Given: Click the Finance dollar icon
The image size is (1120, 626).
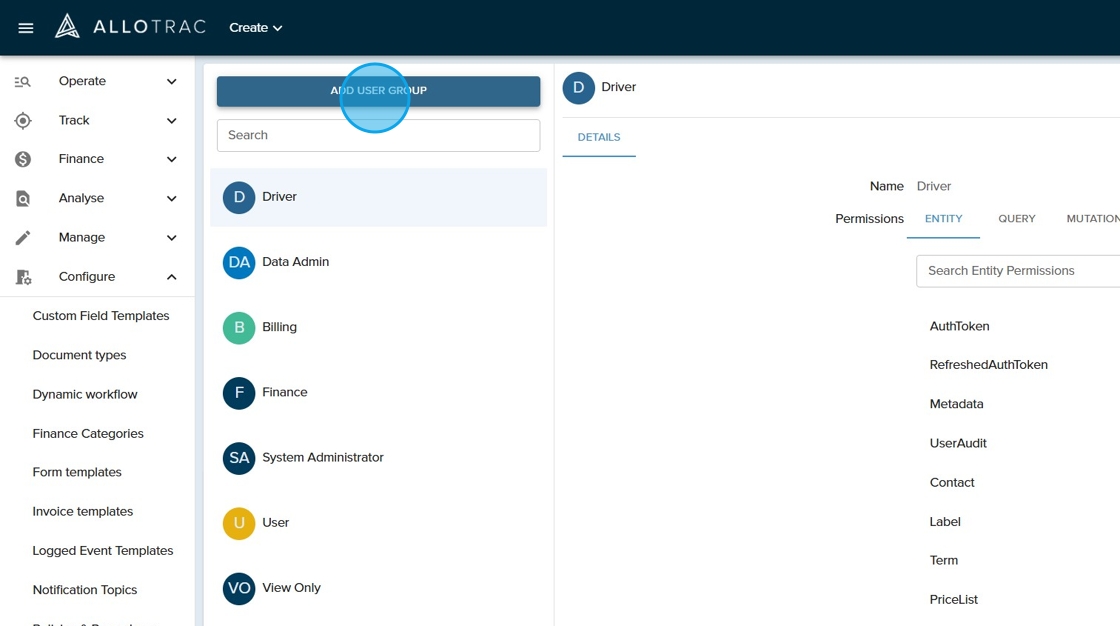Looking at the screenshot, I should click(x=23, y=160).
